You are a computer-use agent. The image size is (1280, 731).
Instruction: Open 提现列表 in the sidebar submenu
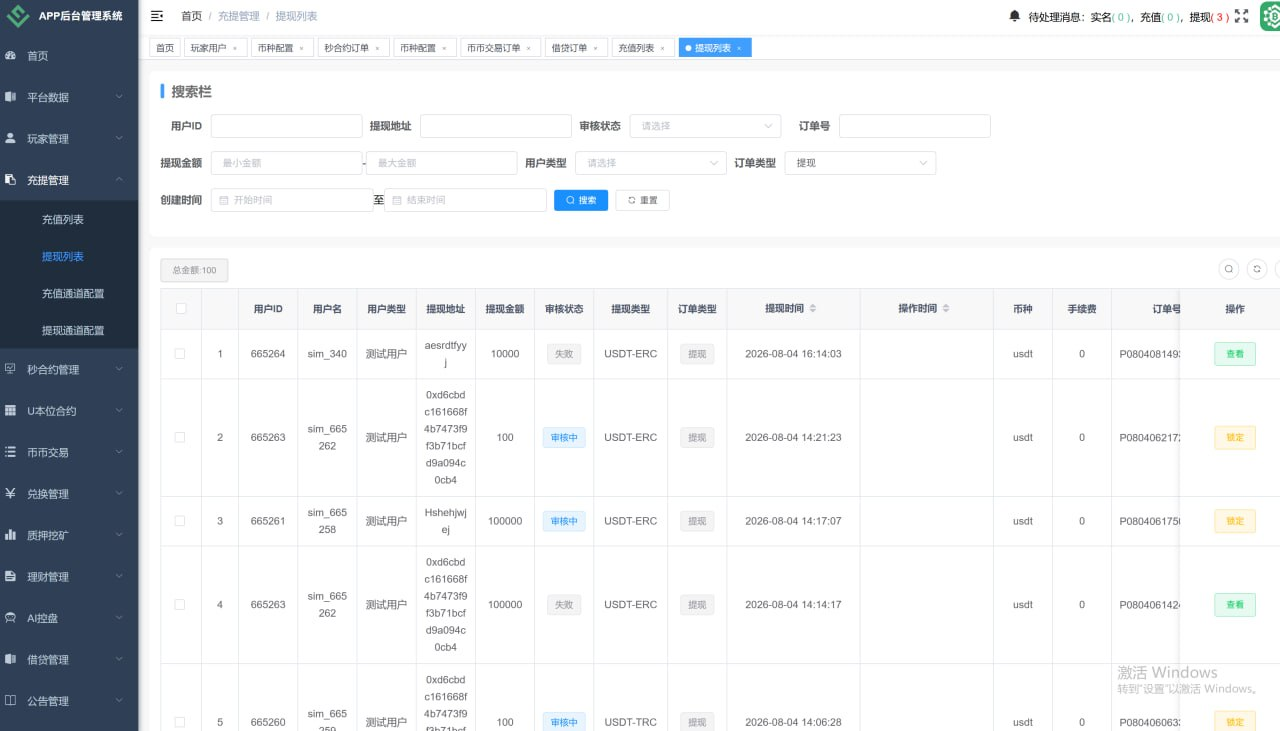pyautogui.click(x=63, y=256)
